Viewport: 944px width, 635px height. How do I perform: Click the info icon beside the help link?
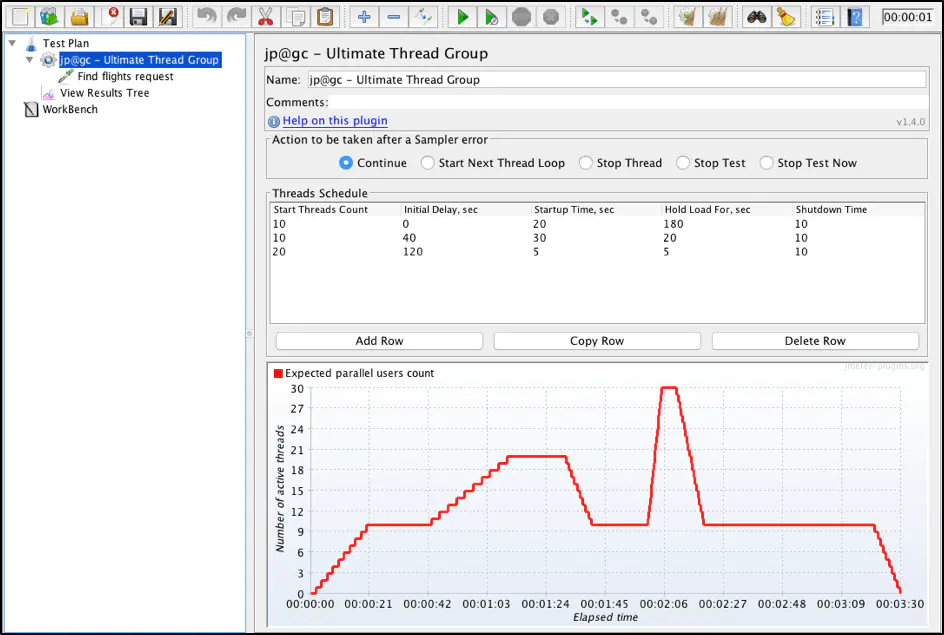(273, 121)
